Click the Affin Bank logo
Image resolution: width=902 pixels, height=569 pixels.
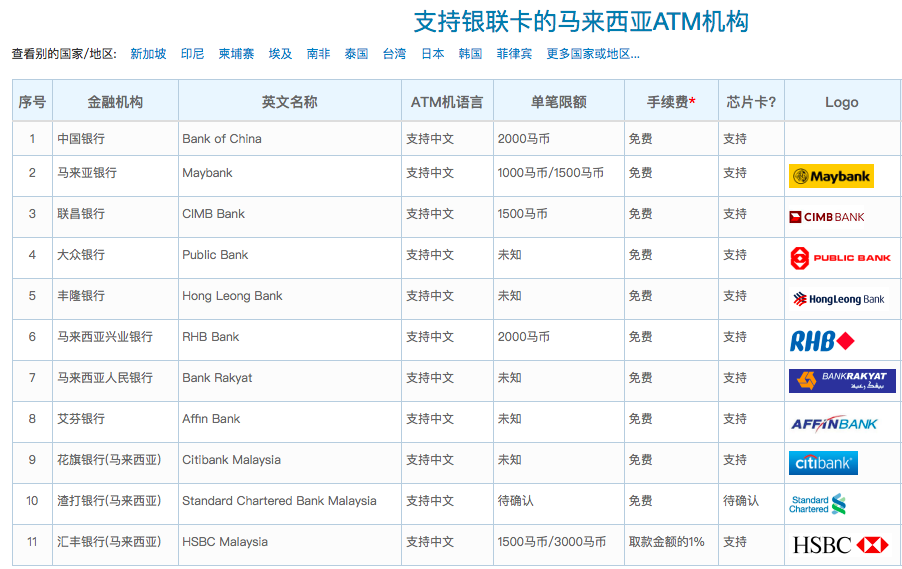(x=834, y=423)
